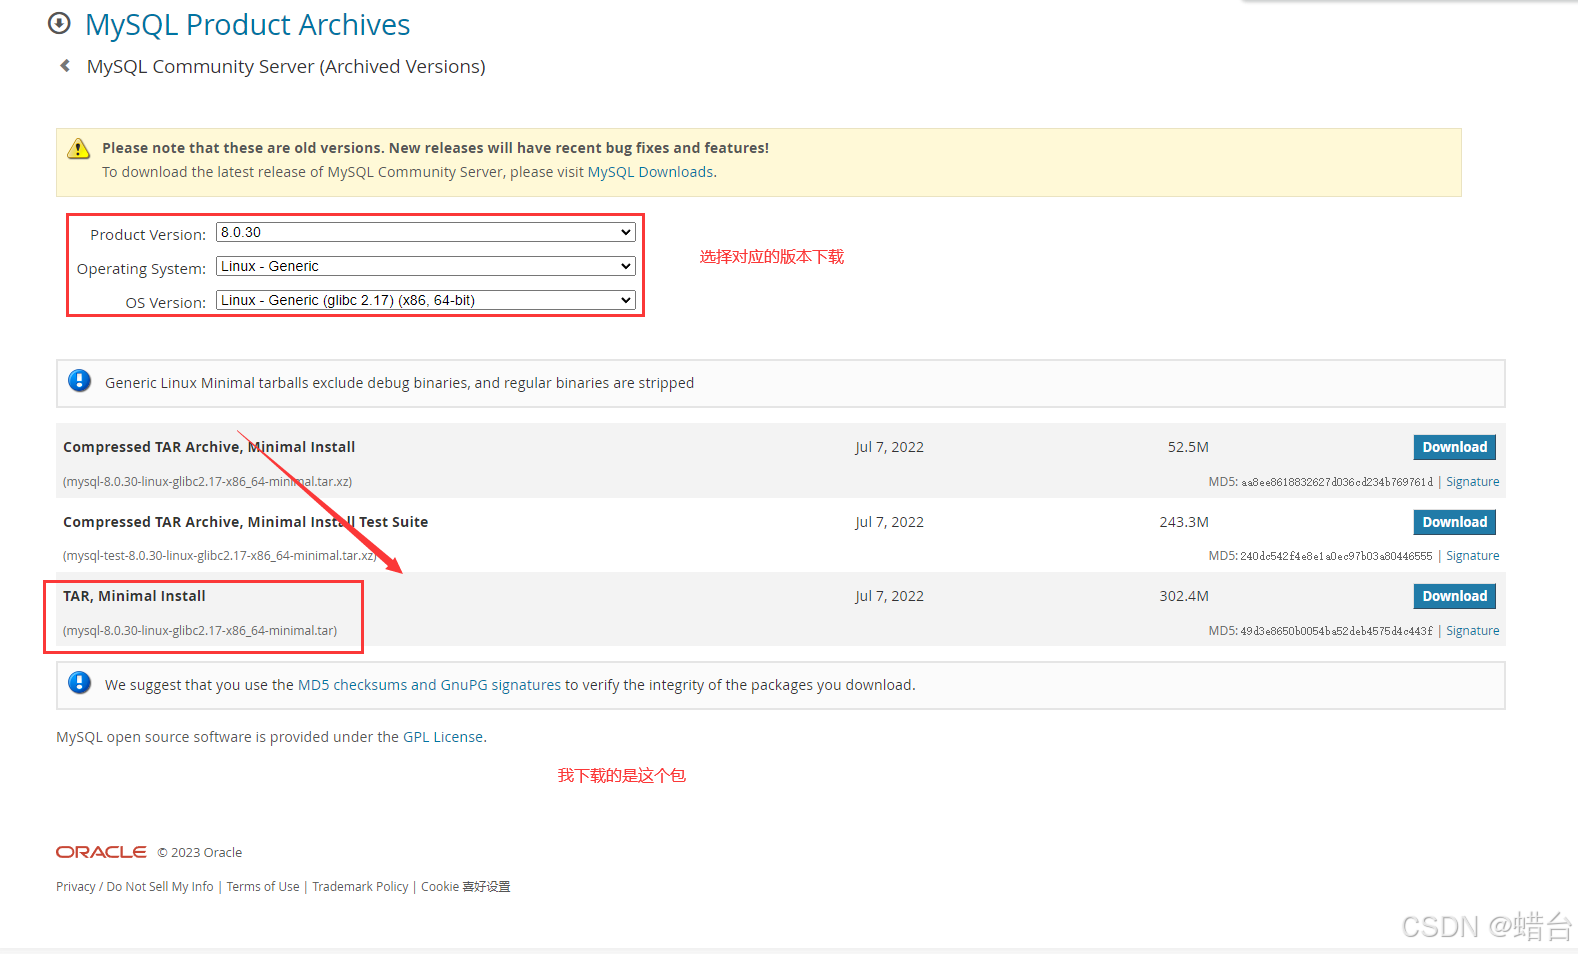Click the MD5 hash of the 52.5M package
The image size is (1578, 954).
tap(1337, 482)
